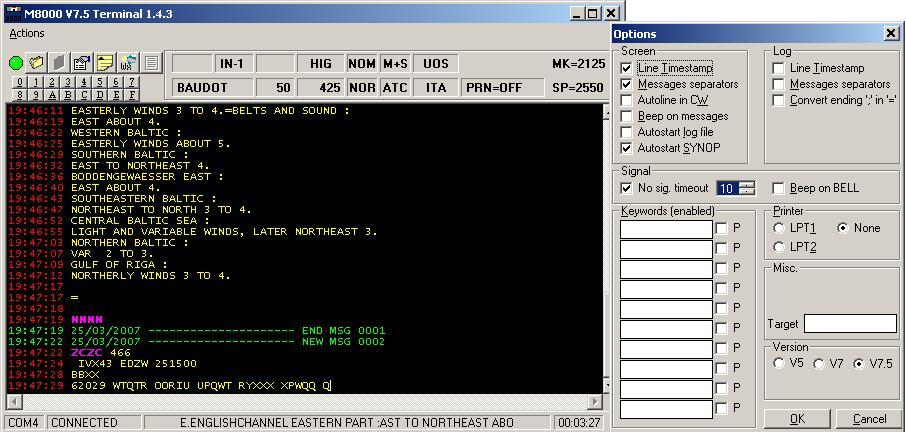Click memory button 3
This screenshot has height=432, width=906.
(x=68, y=82)
